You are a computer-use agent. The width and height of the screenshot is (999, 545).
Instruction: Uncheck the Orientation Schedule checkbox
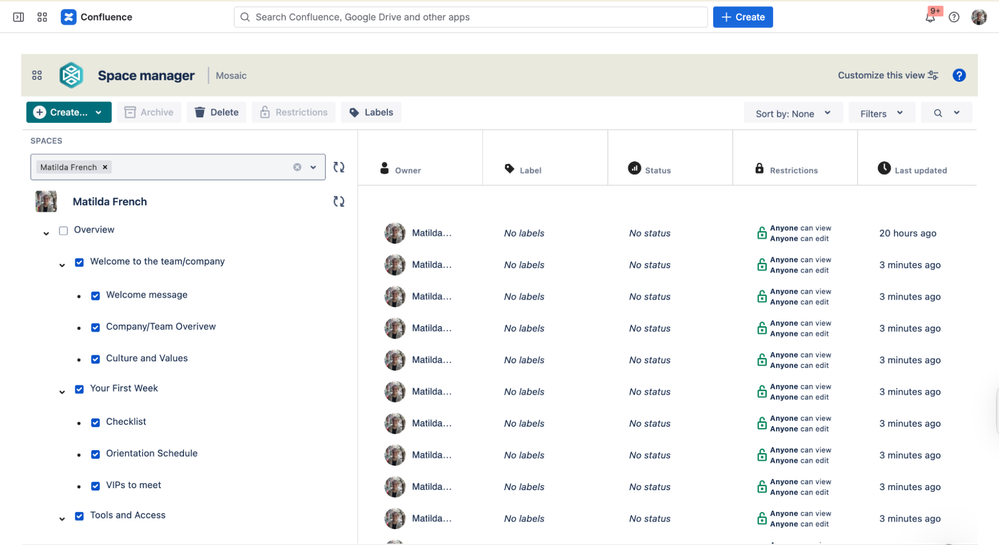95,454
